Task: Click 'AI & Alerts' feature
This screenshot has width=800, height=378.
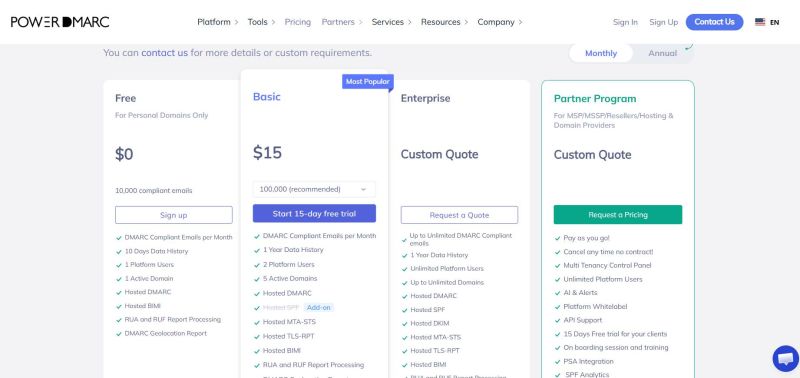Action: (x=580, y=293)
